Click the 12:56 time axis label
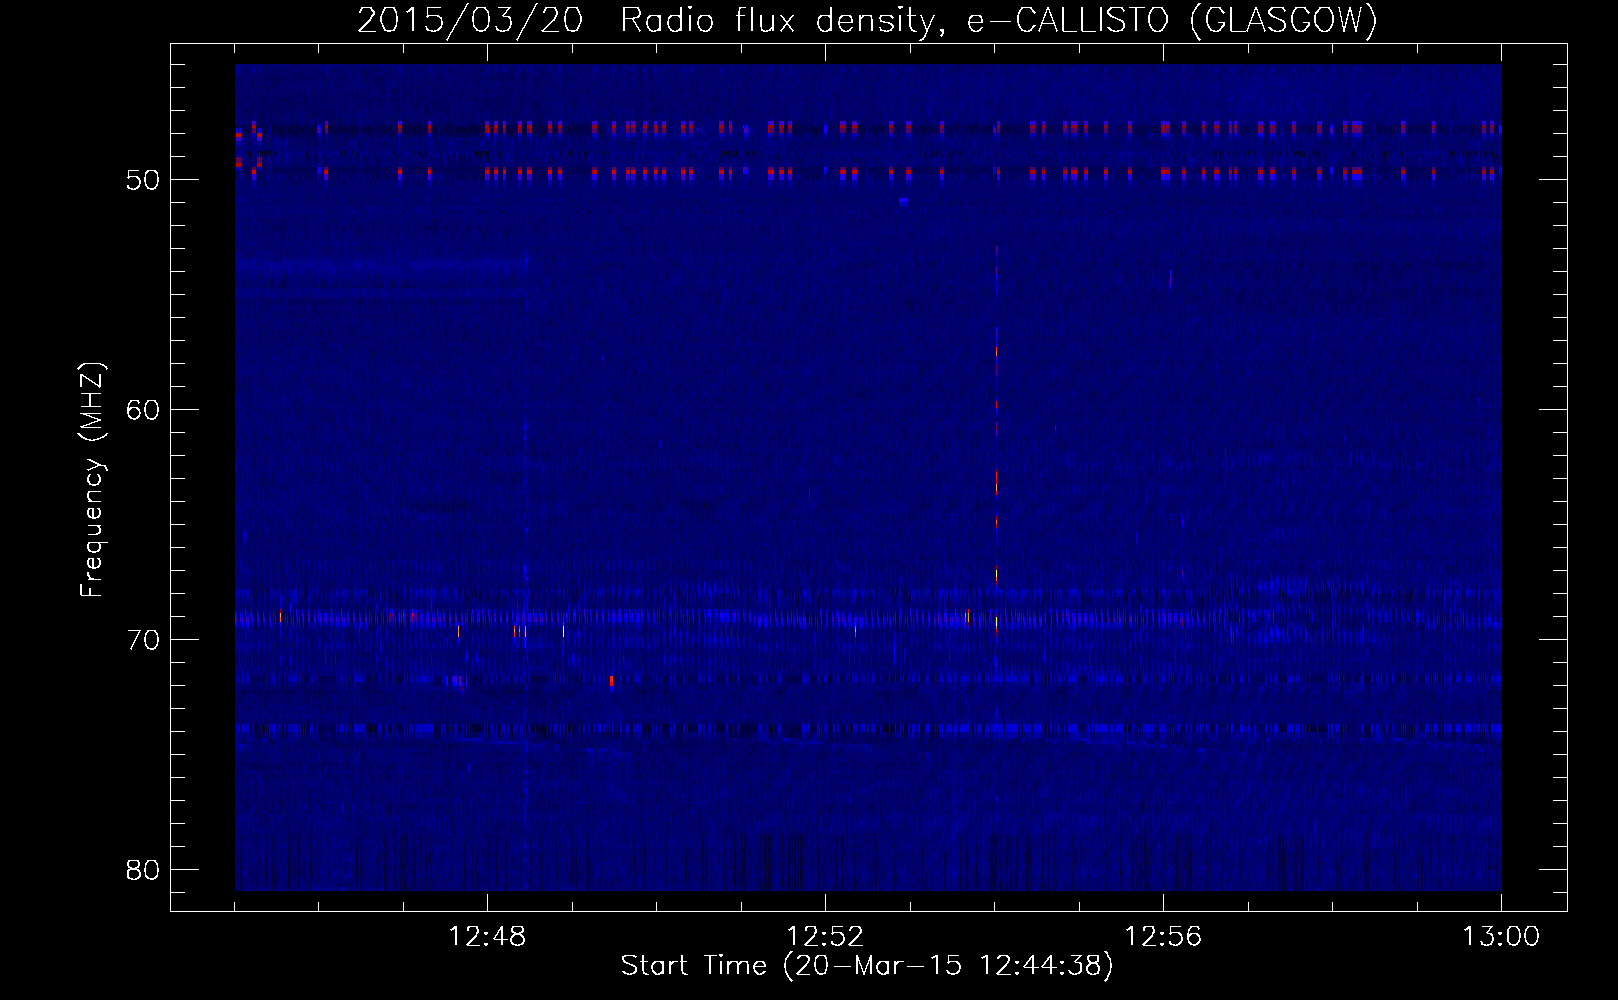 point(1163,937)
